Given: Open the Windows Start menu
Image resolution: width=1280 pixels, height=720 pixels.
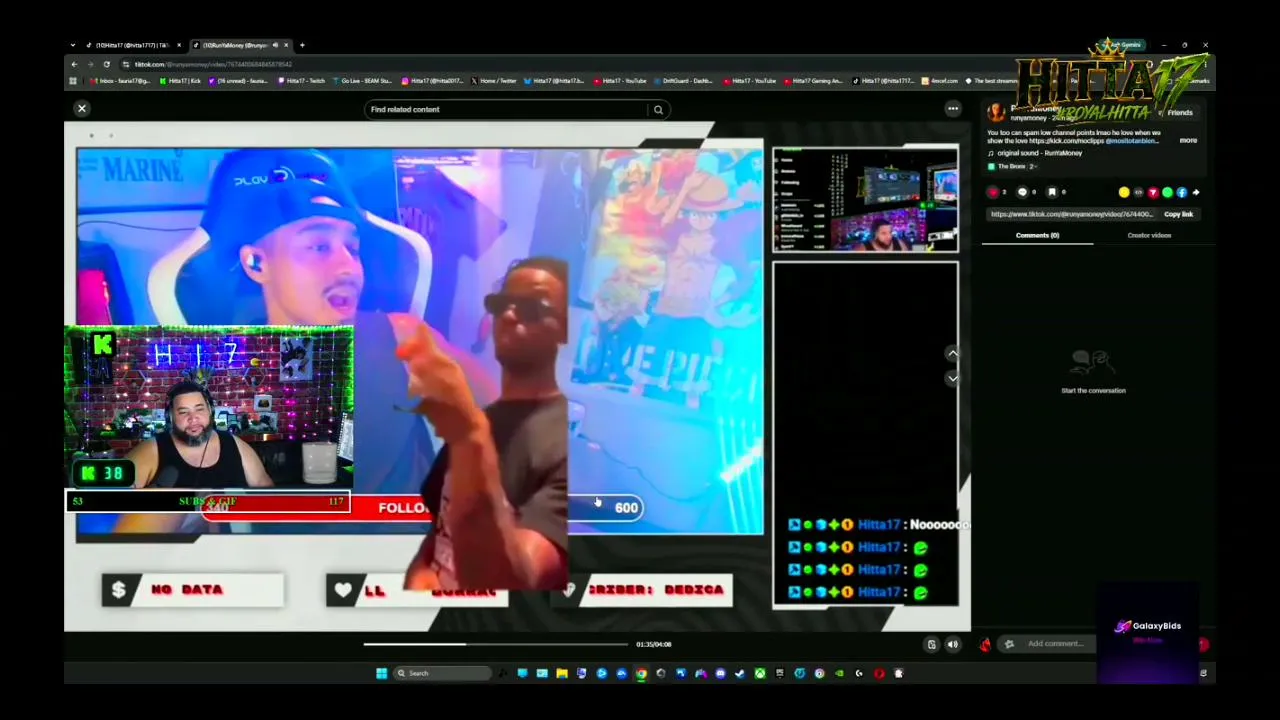Looking at the screenshot, I should tap(381, 673).
